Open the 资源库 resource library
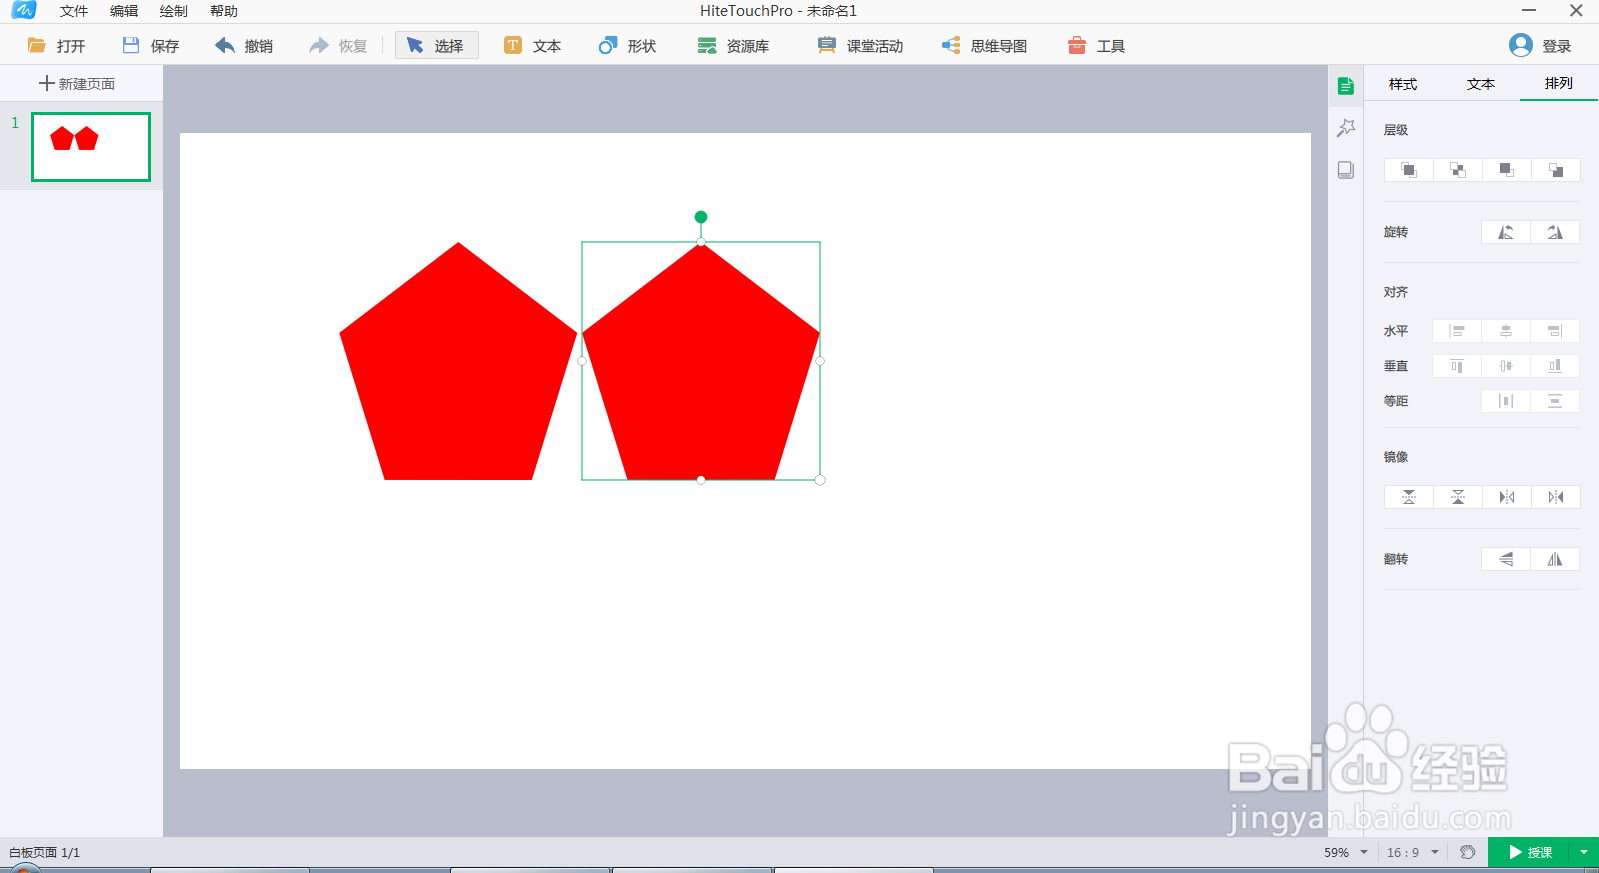 click(733, 46)
